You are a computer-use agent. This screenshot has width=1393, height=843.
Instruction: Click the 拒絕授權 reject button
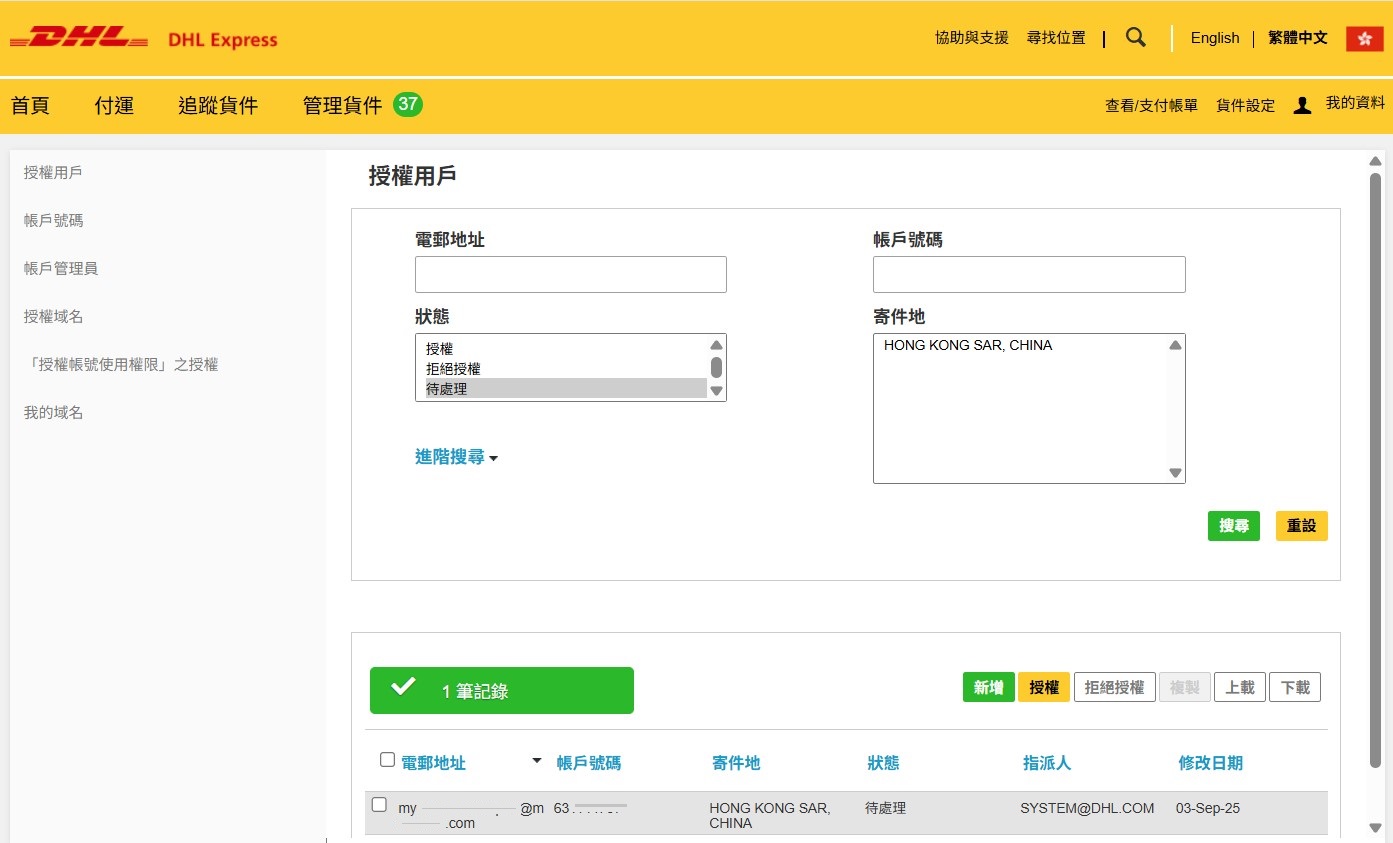[1115, 687]
